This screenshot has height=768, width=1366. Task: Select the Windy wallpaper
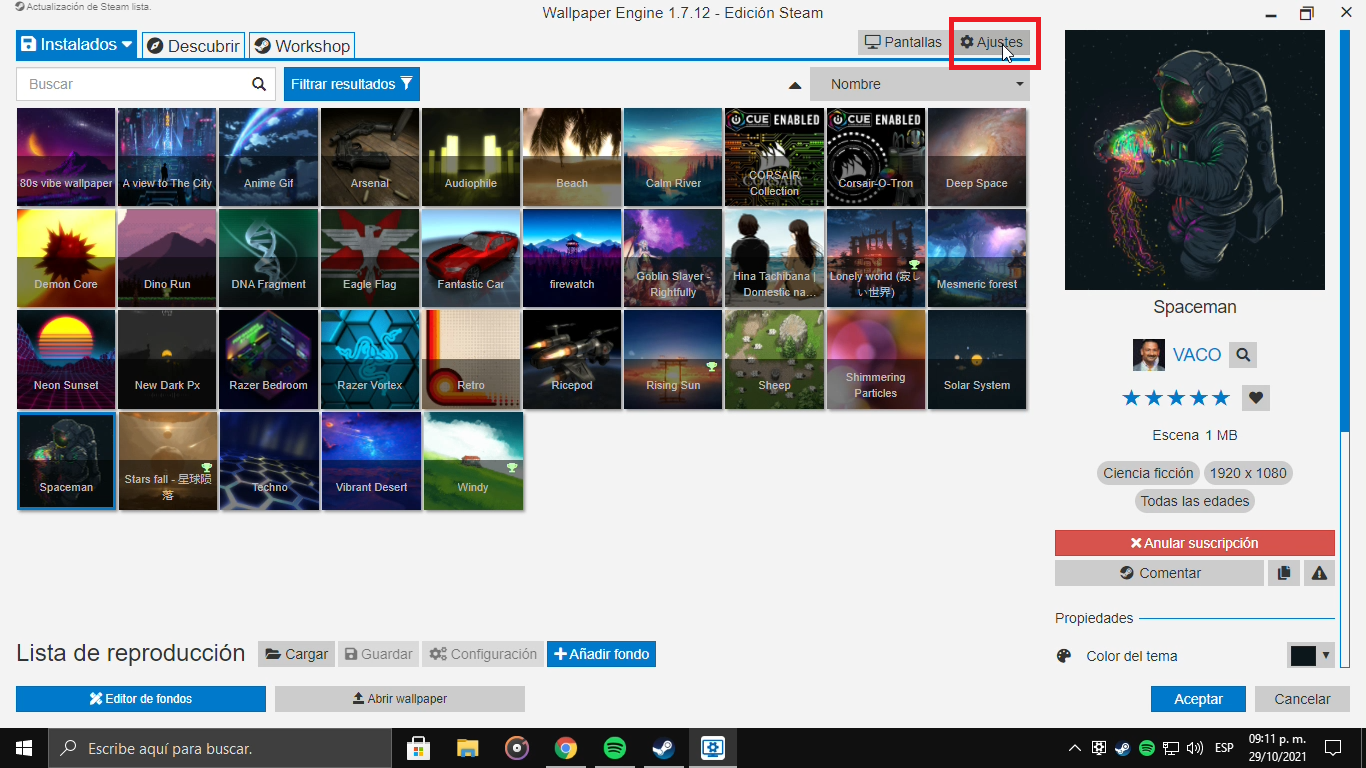click(x=473, y=461)
